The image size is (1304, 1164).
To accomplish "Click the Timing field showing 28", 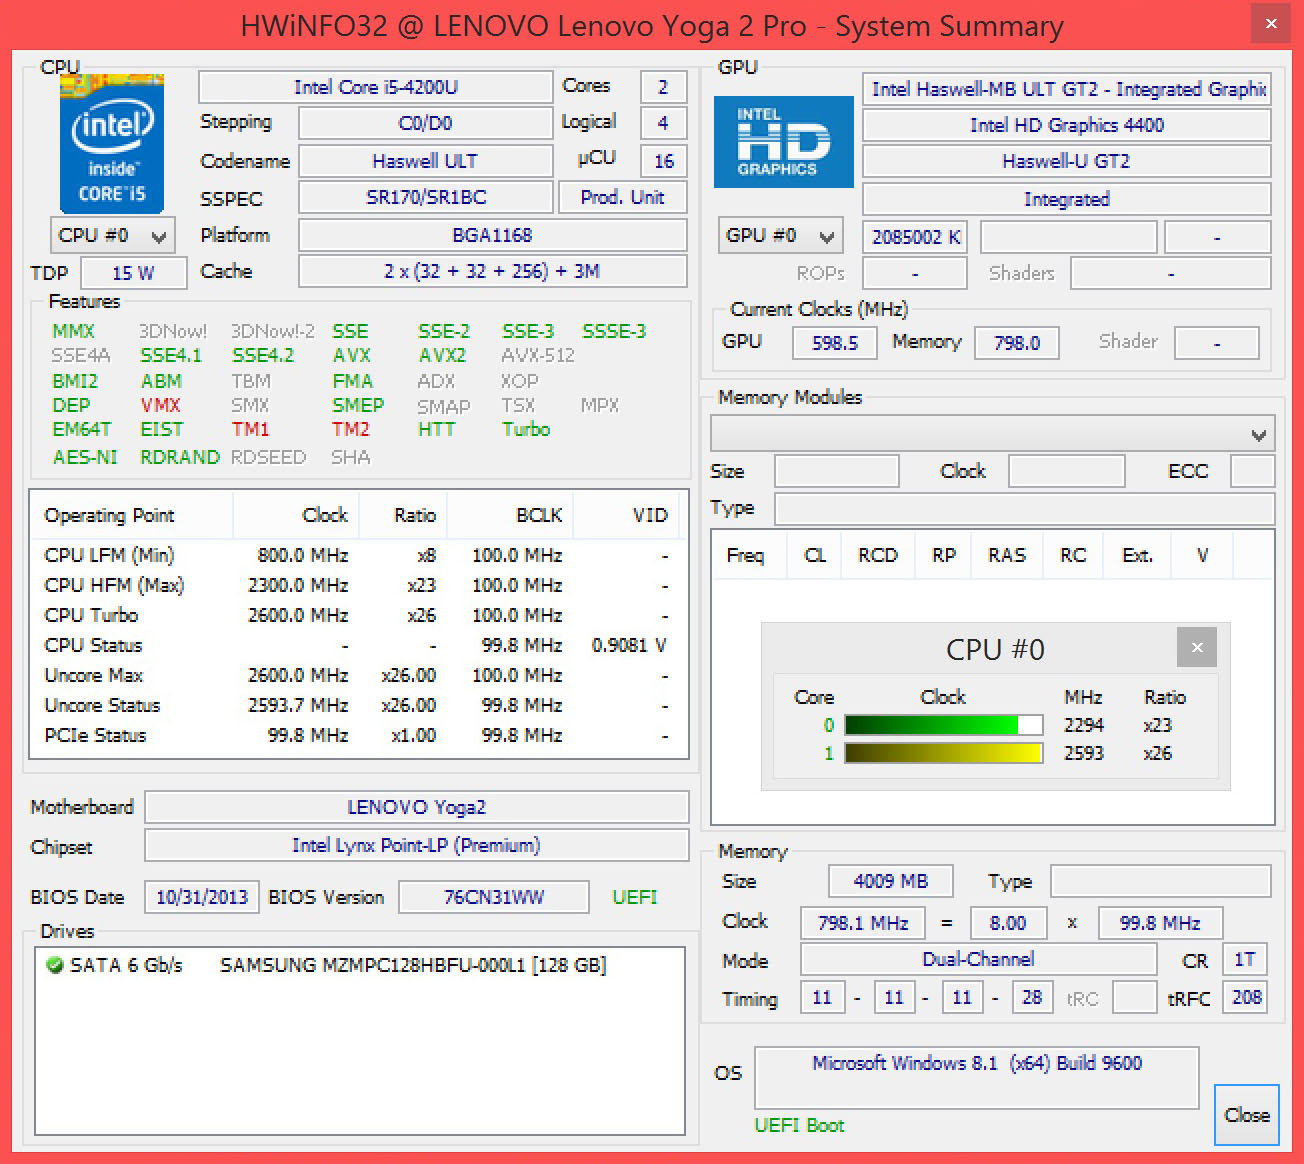I will pyautogui.click(x=1033, y=997).
